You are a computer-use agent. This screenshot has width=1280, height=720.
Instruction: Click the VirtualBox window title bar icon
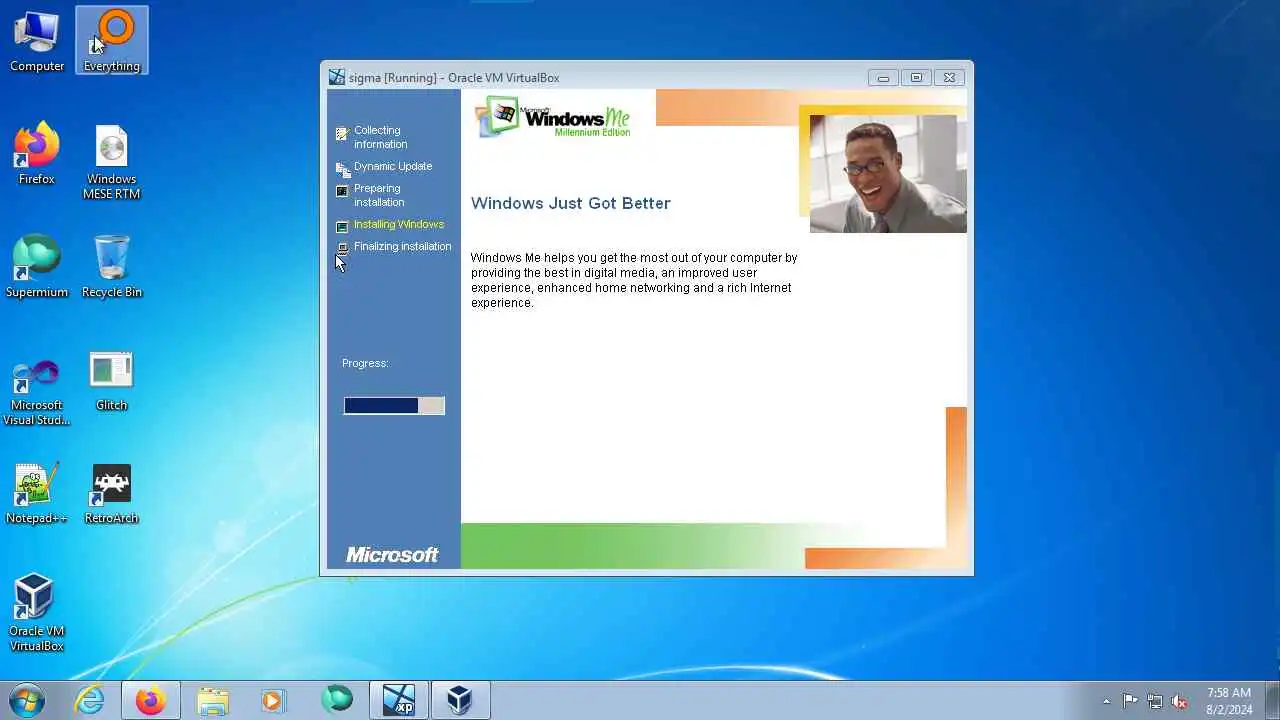pos(337,77)
